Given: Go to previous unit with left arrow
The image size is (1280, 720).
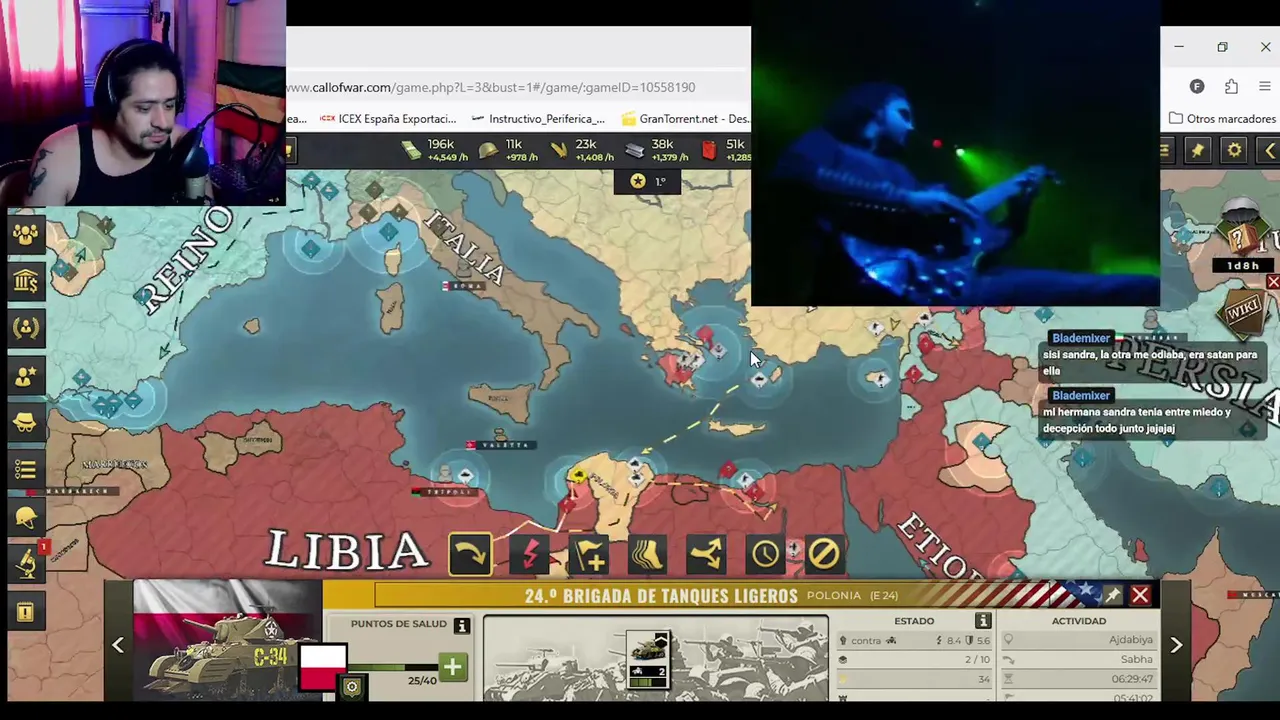Looking at the screenshot, I should point(118,646).
